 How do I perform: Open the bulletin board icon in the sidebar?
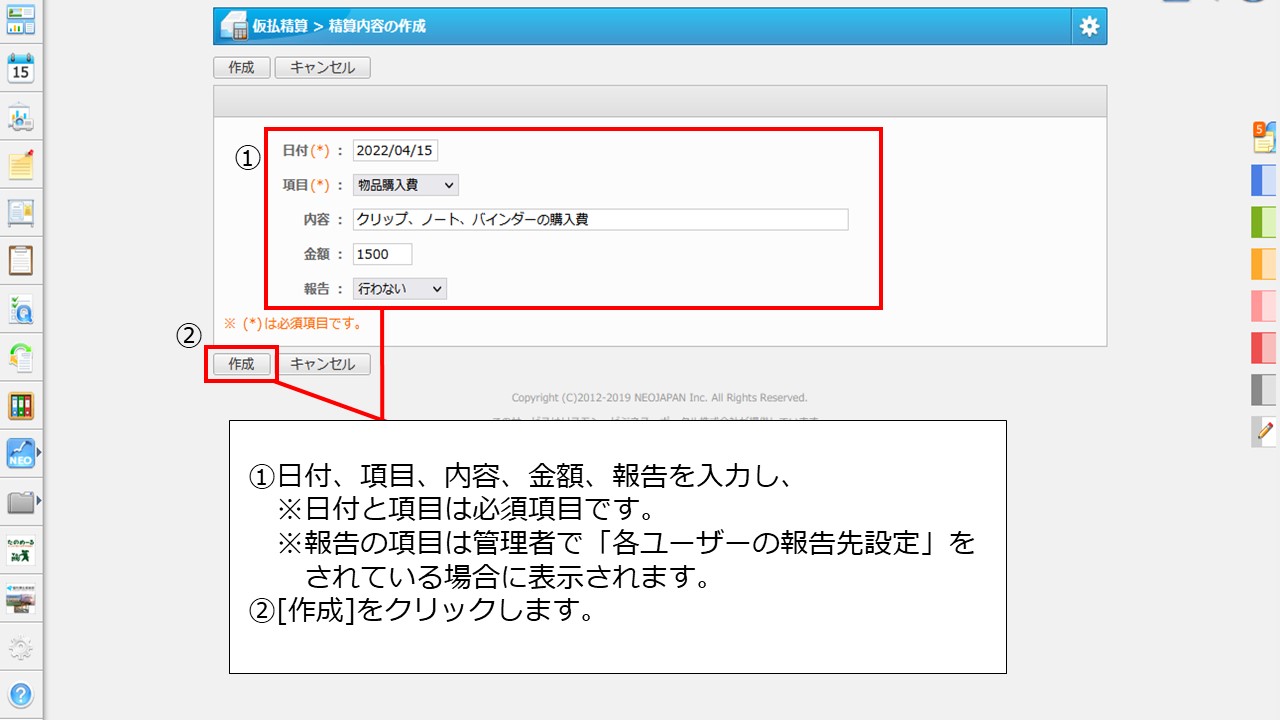pos(21,212)
